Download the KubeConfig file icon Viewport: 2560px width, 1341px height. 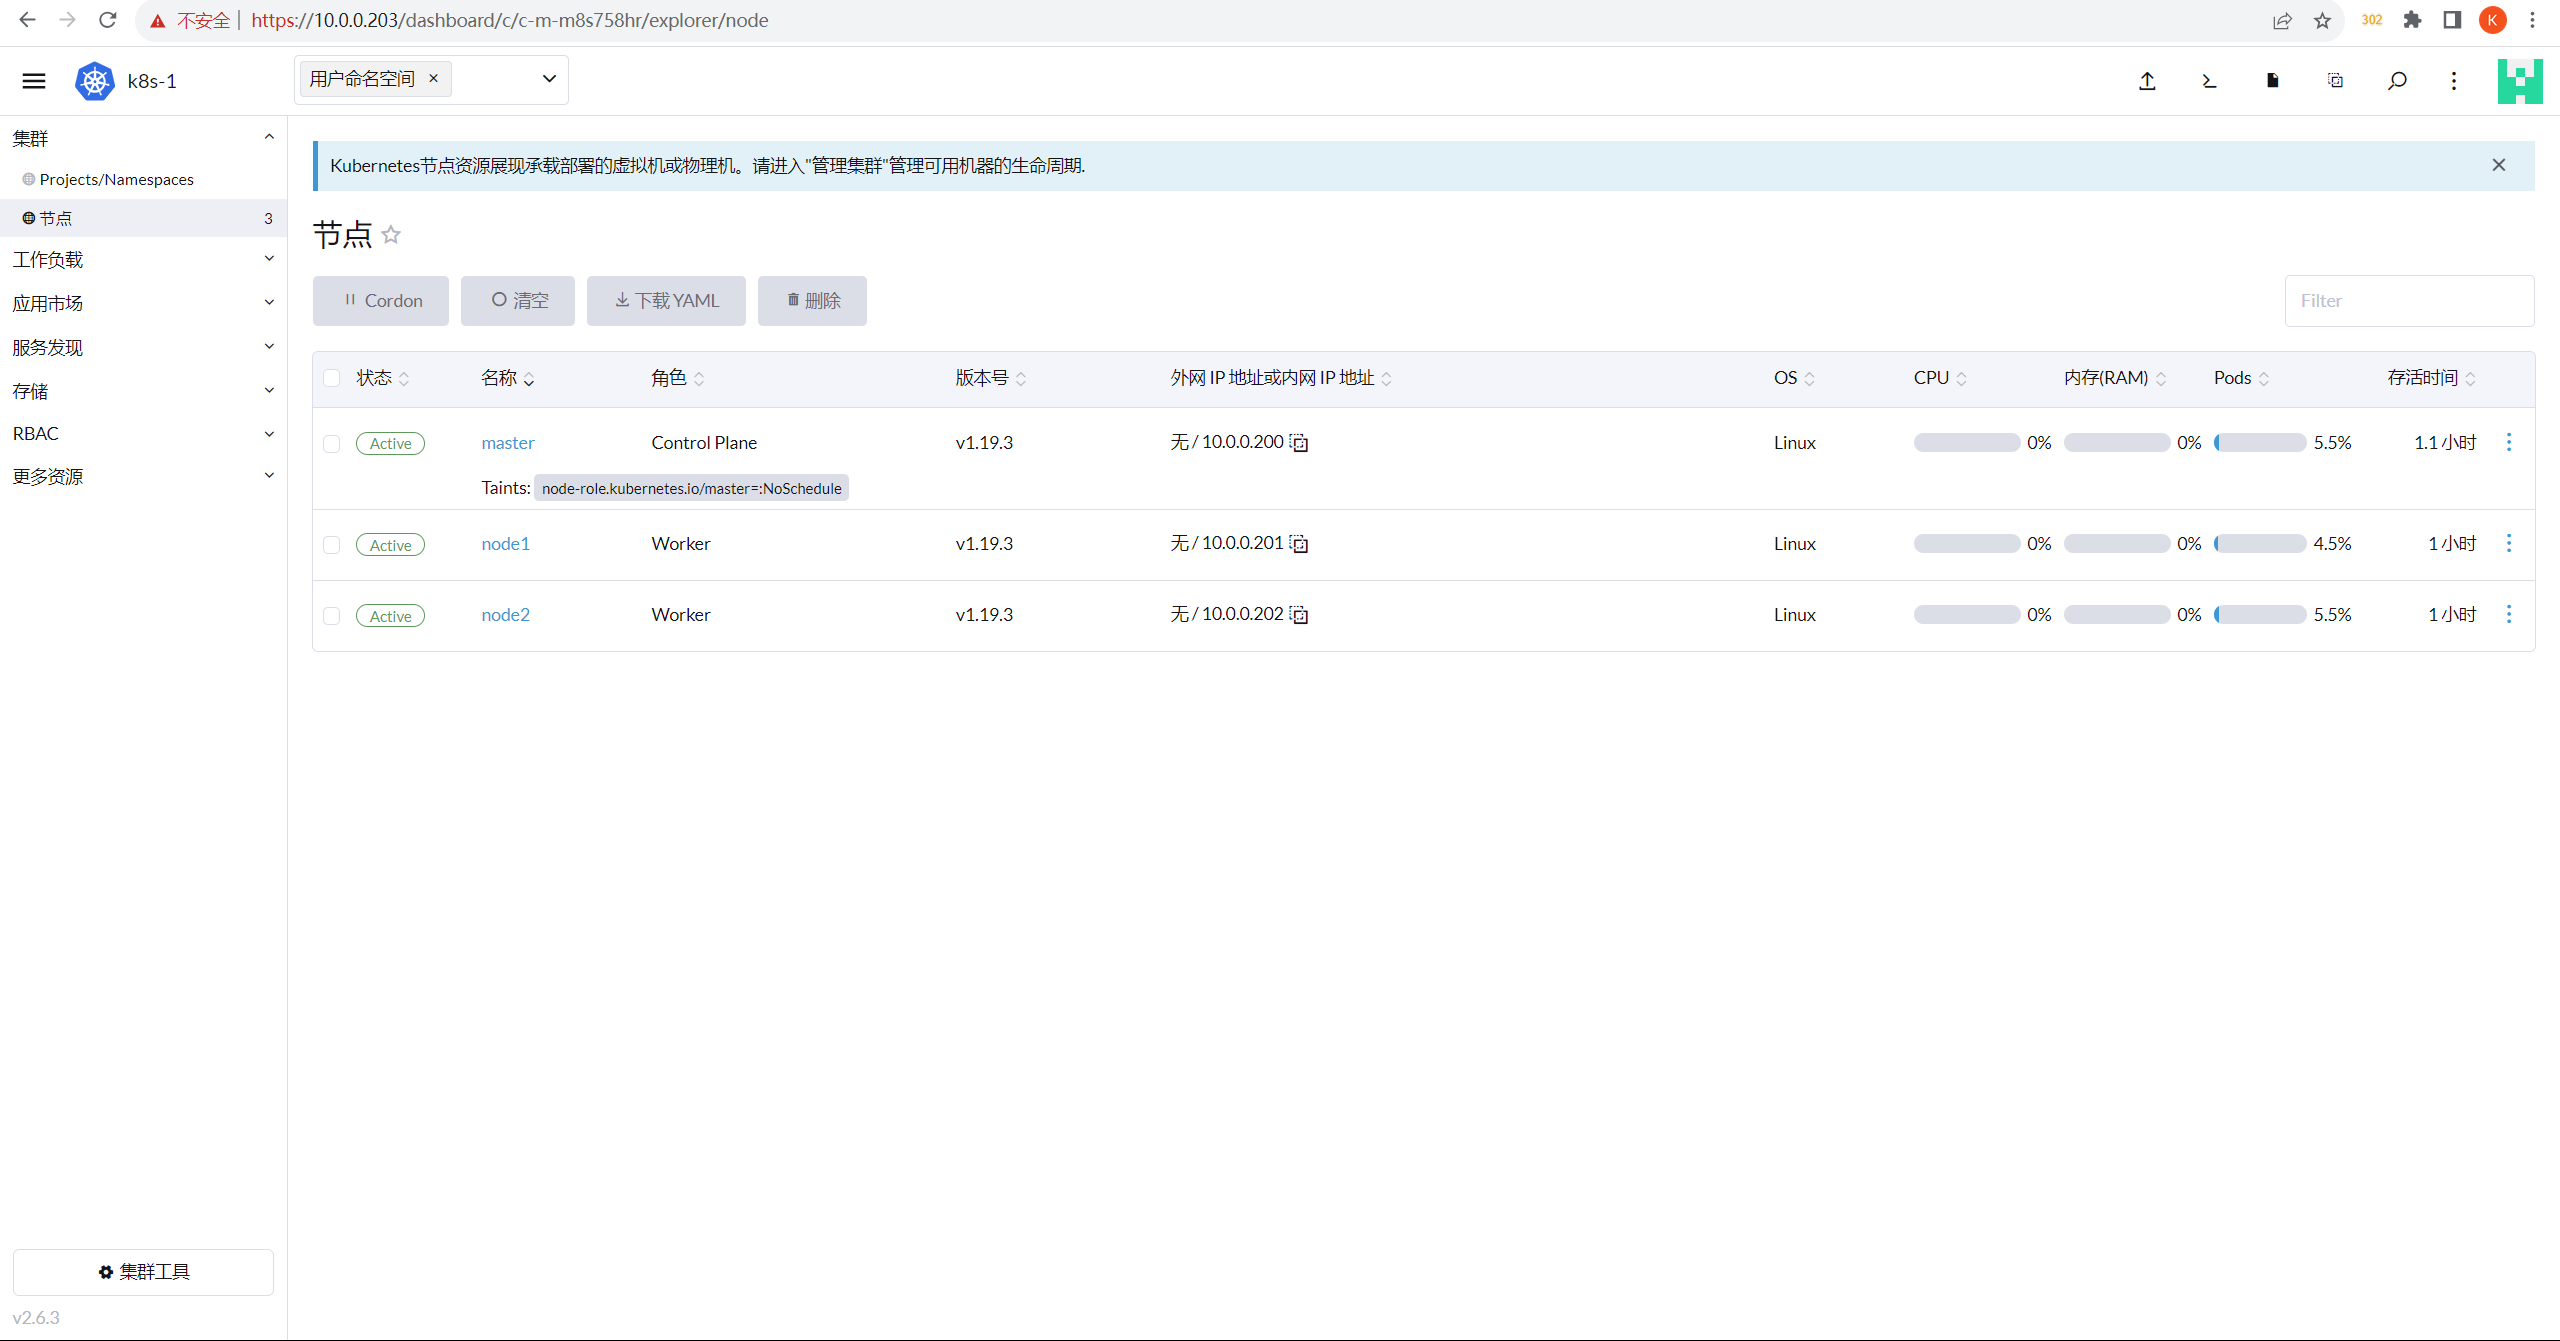(2272, 81)
